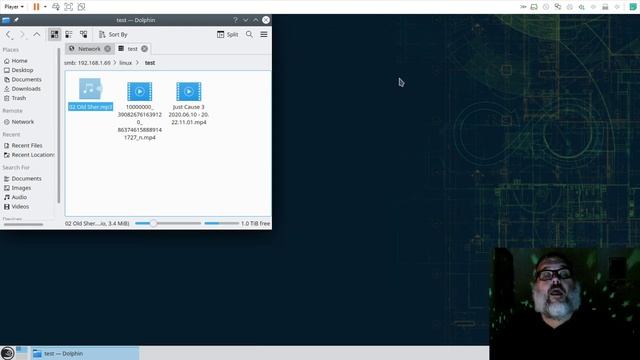This screenshot has width=640, height=360.
Task: Switch to Icons view mode
Action: pyautogui.click(x=54, y=35)
